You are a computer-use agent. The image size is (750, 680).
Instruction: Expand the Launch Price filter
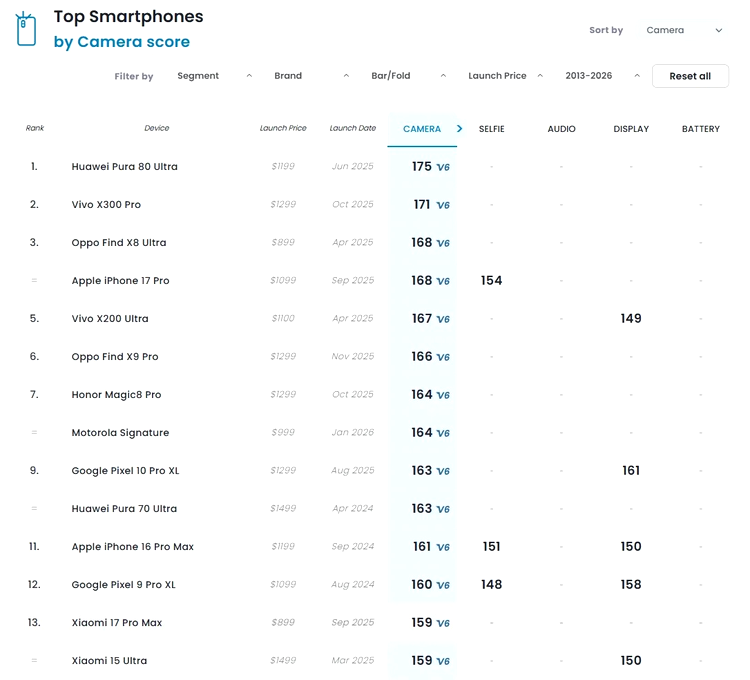tap(505, 76)
